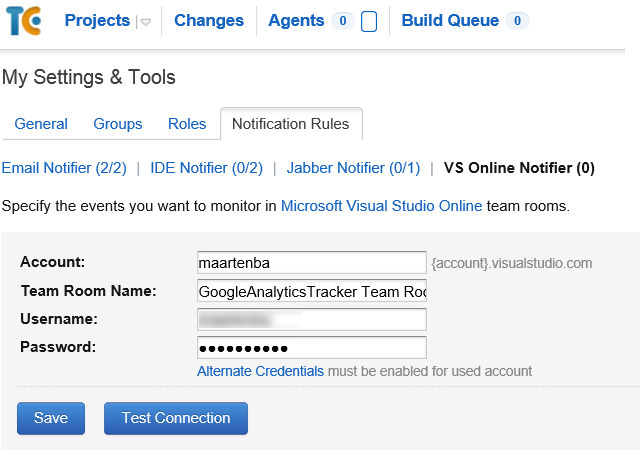Follow the Microsoft Visual Studio Online link
The image size is (640, 450).
382,206
